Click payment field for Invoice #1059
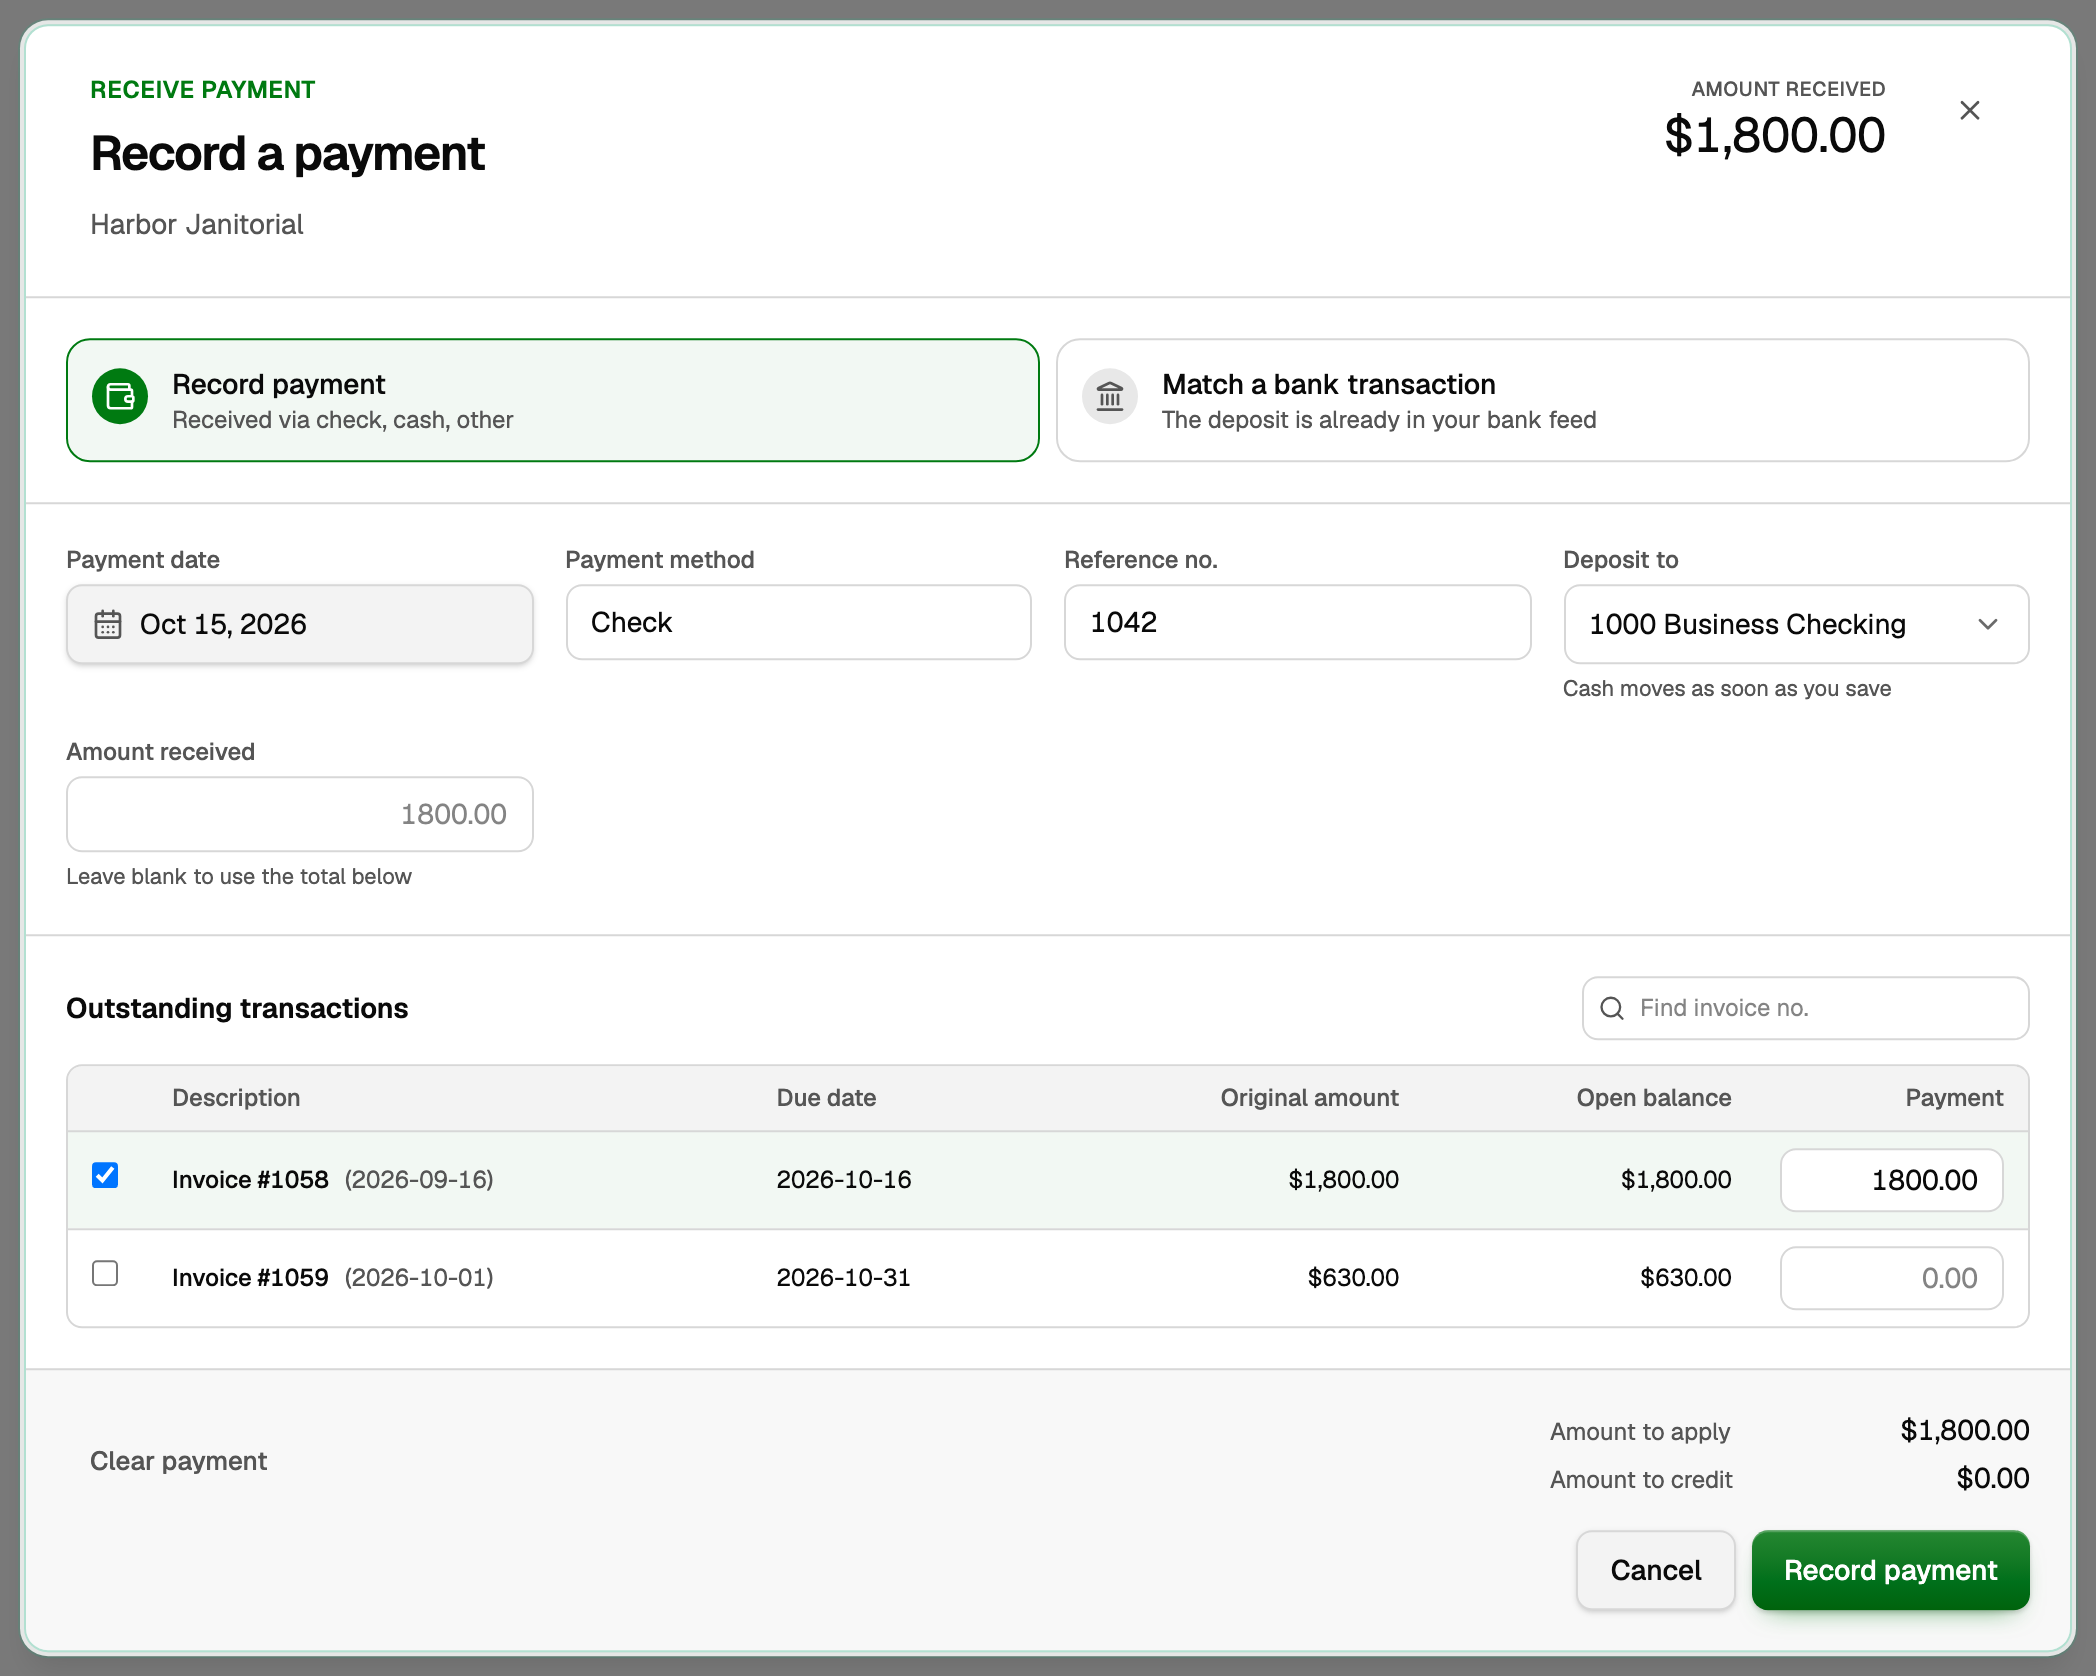Viewport: 2096px width, 1676px height. click(x=1892, y=1278)
